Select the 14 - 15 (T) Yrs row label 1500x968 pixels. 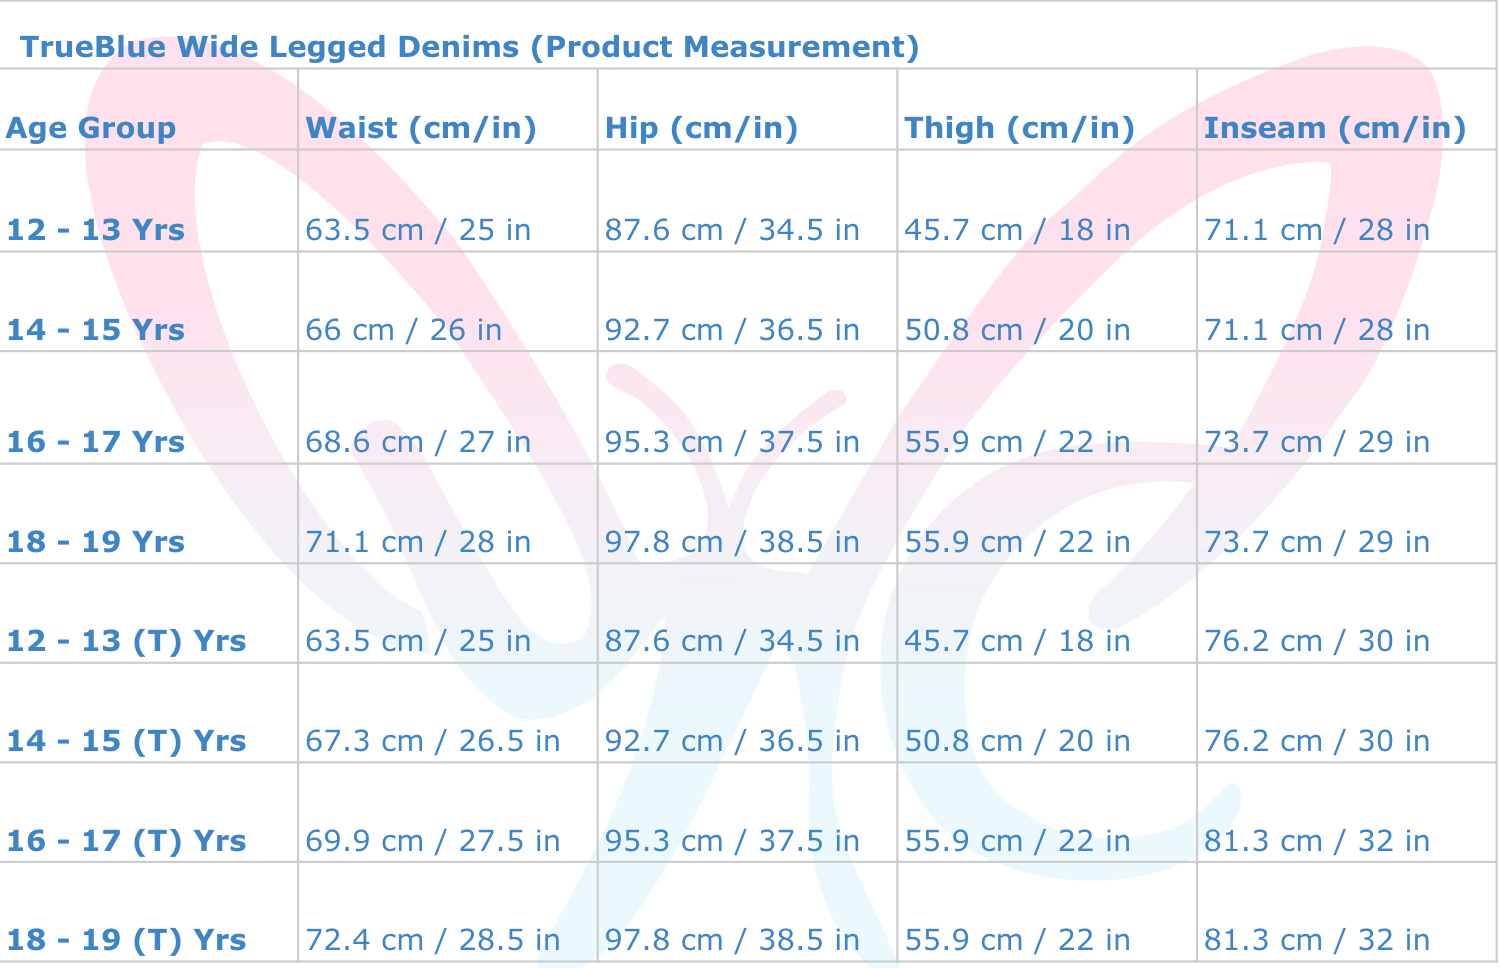coord(126,741)
